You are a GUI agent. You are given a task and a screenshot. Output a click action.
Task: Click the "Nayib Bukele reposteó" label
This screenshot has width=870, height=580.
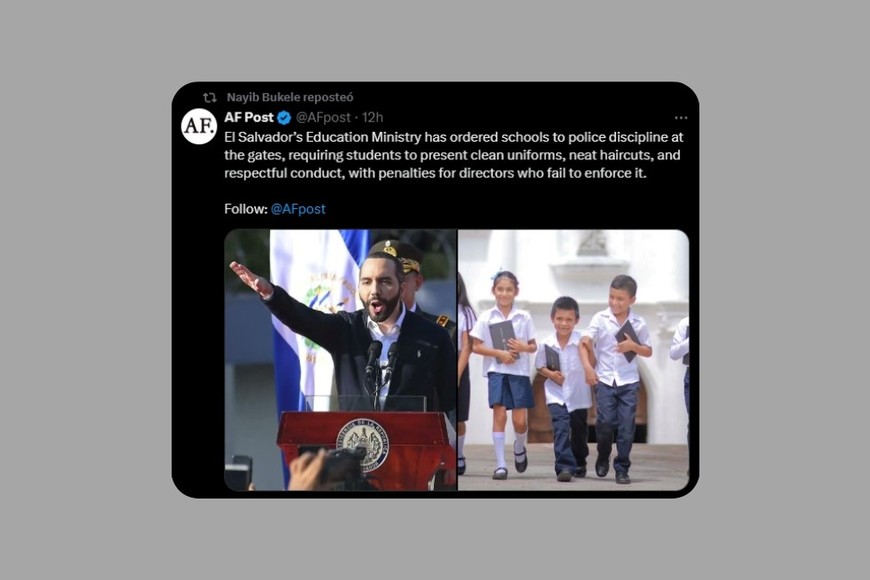(x=290, y=98)
